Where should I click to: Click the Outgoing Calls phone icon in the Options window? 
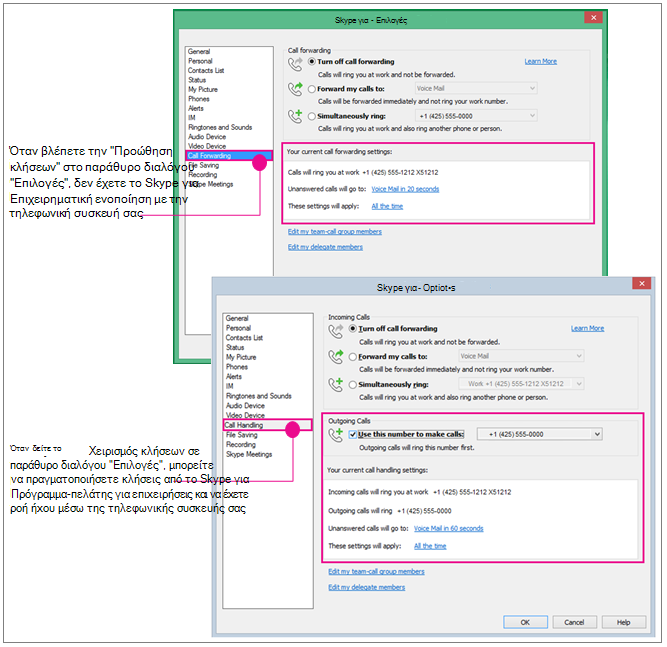[336, 435]
